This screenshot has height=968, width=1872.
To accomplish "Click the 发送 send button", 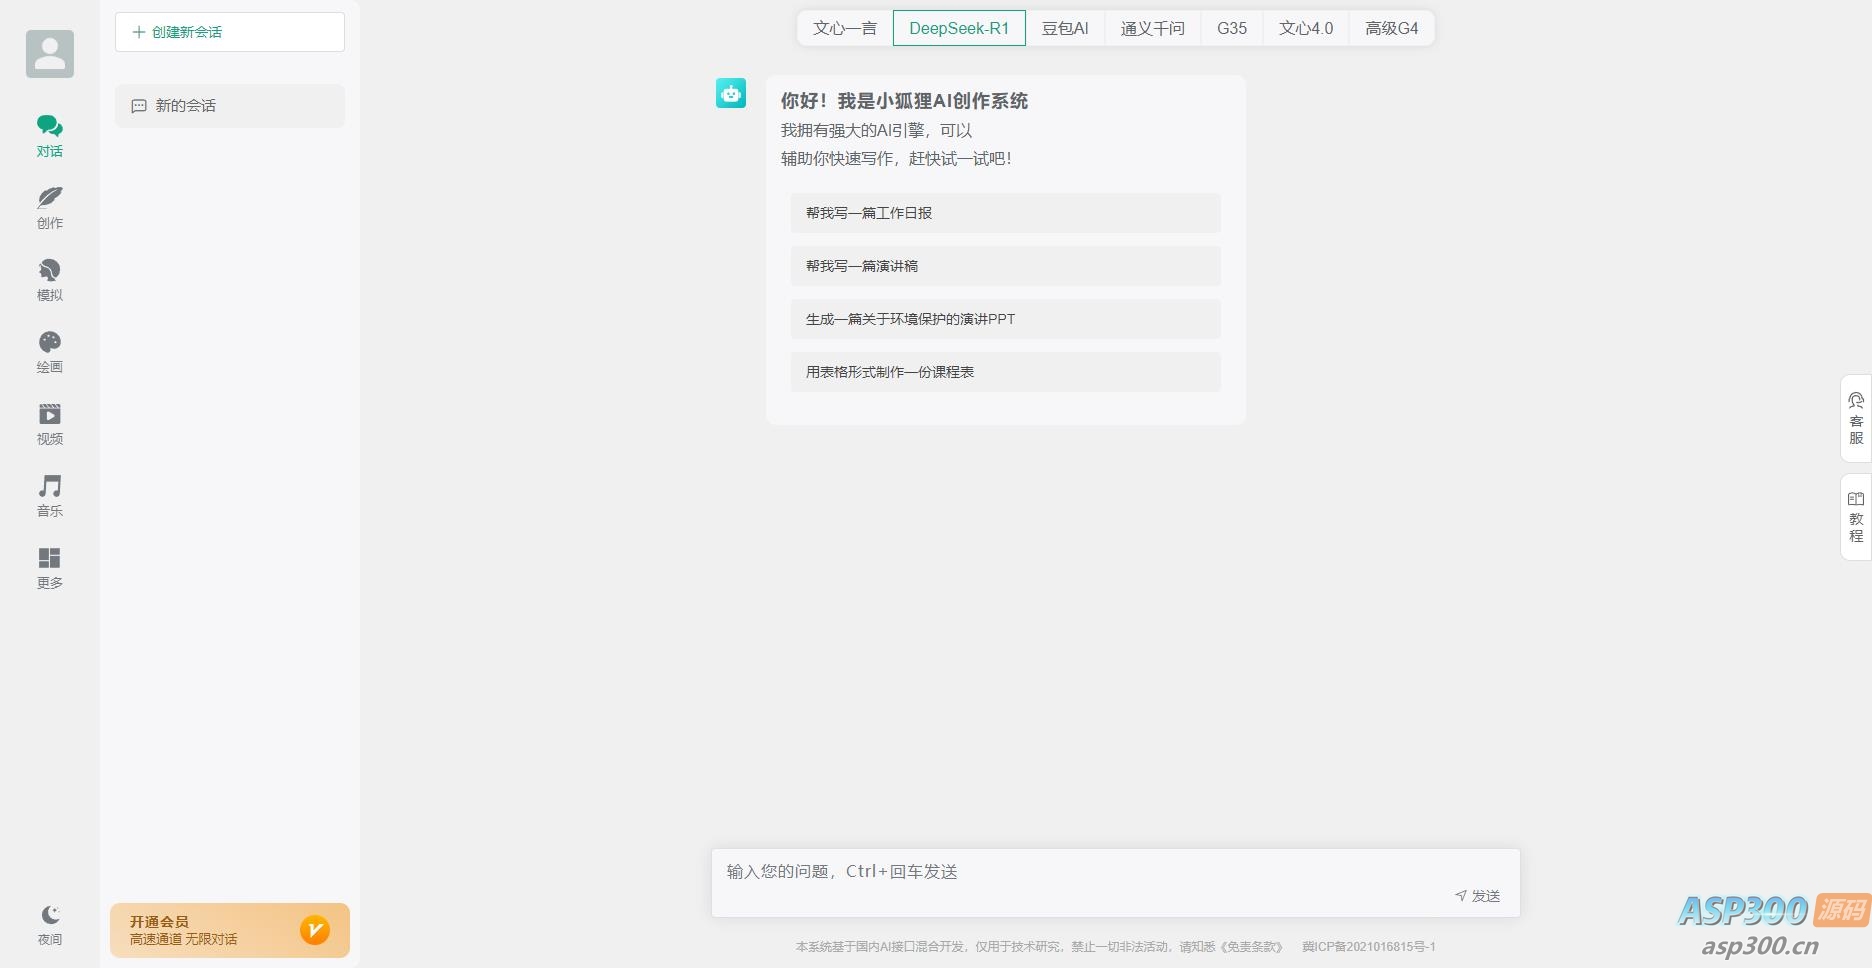I will (1477, 896).
